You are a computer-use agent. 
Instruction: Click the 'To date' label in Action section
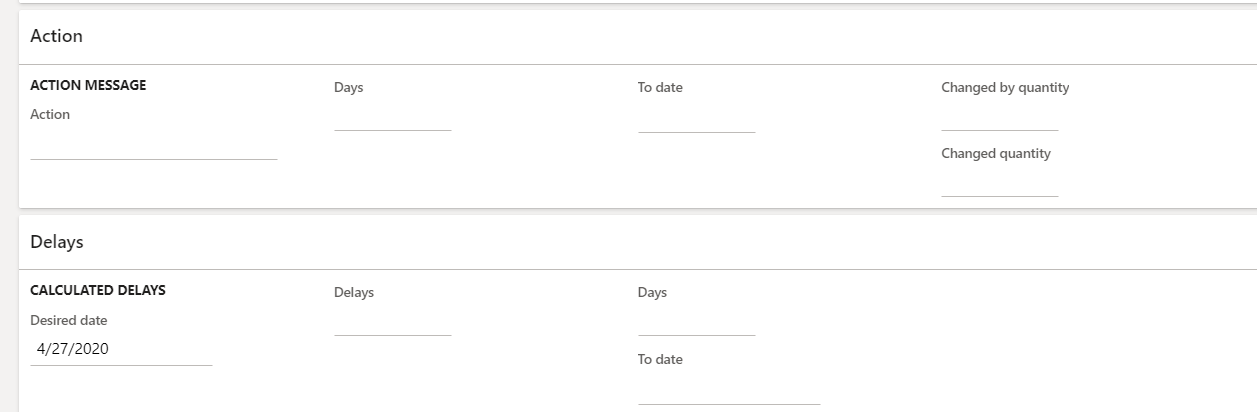pos(660,88)
